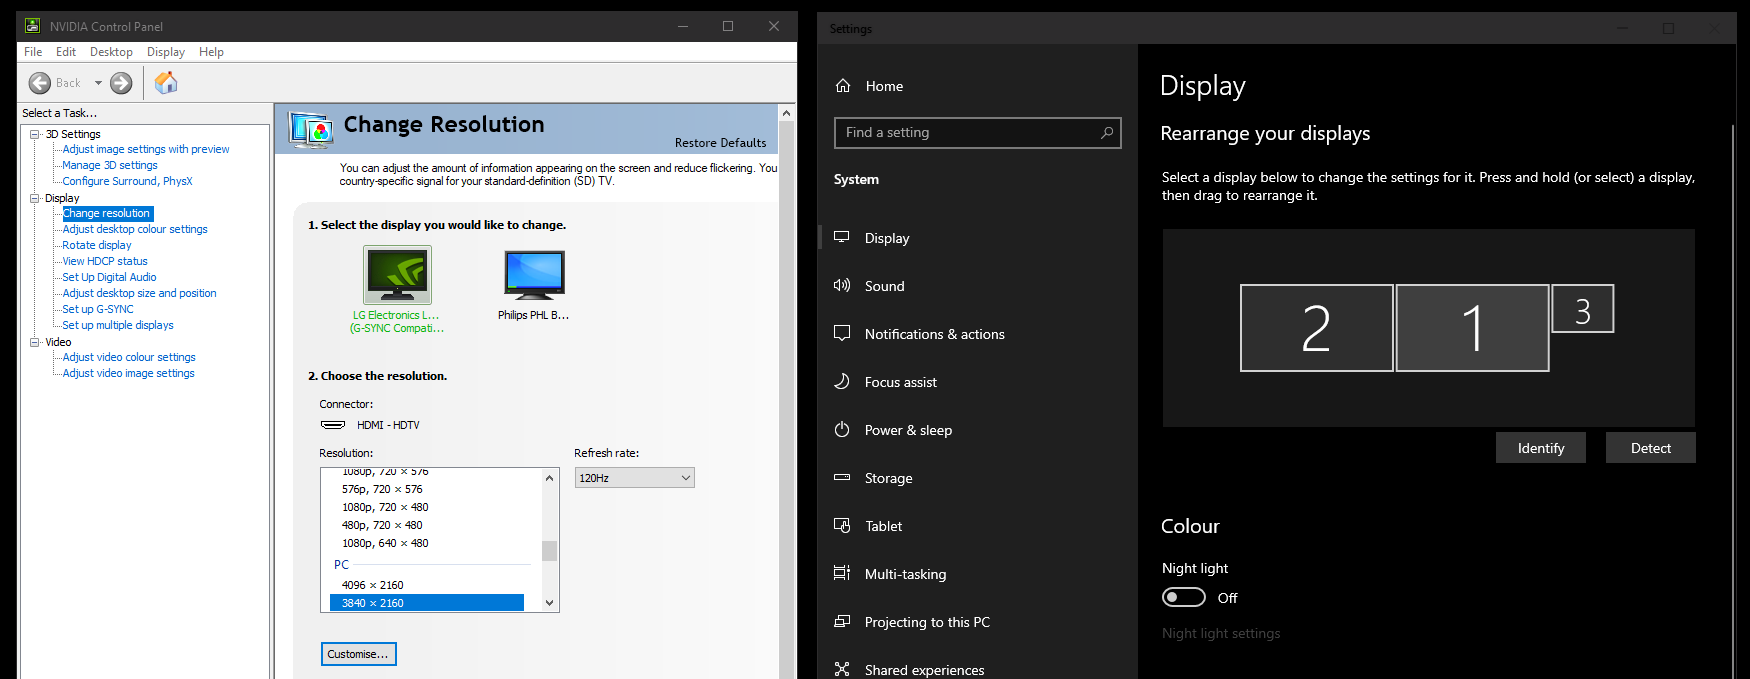Select display 1 in arrangement
The height and width of the screenshot is (679, 1750).
(x=1472, y=328)
